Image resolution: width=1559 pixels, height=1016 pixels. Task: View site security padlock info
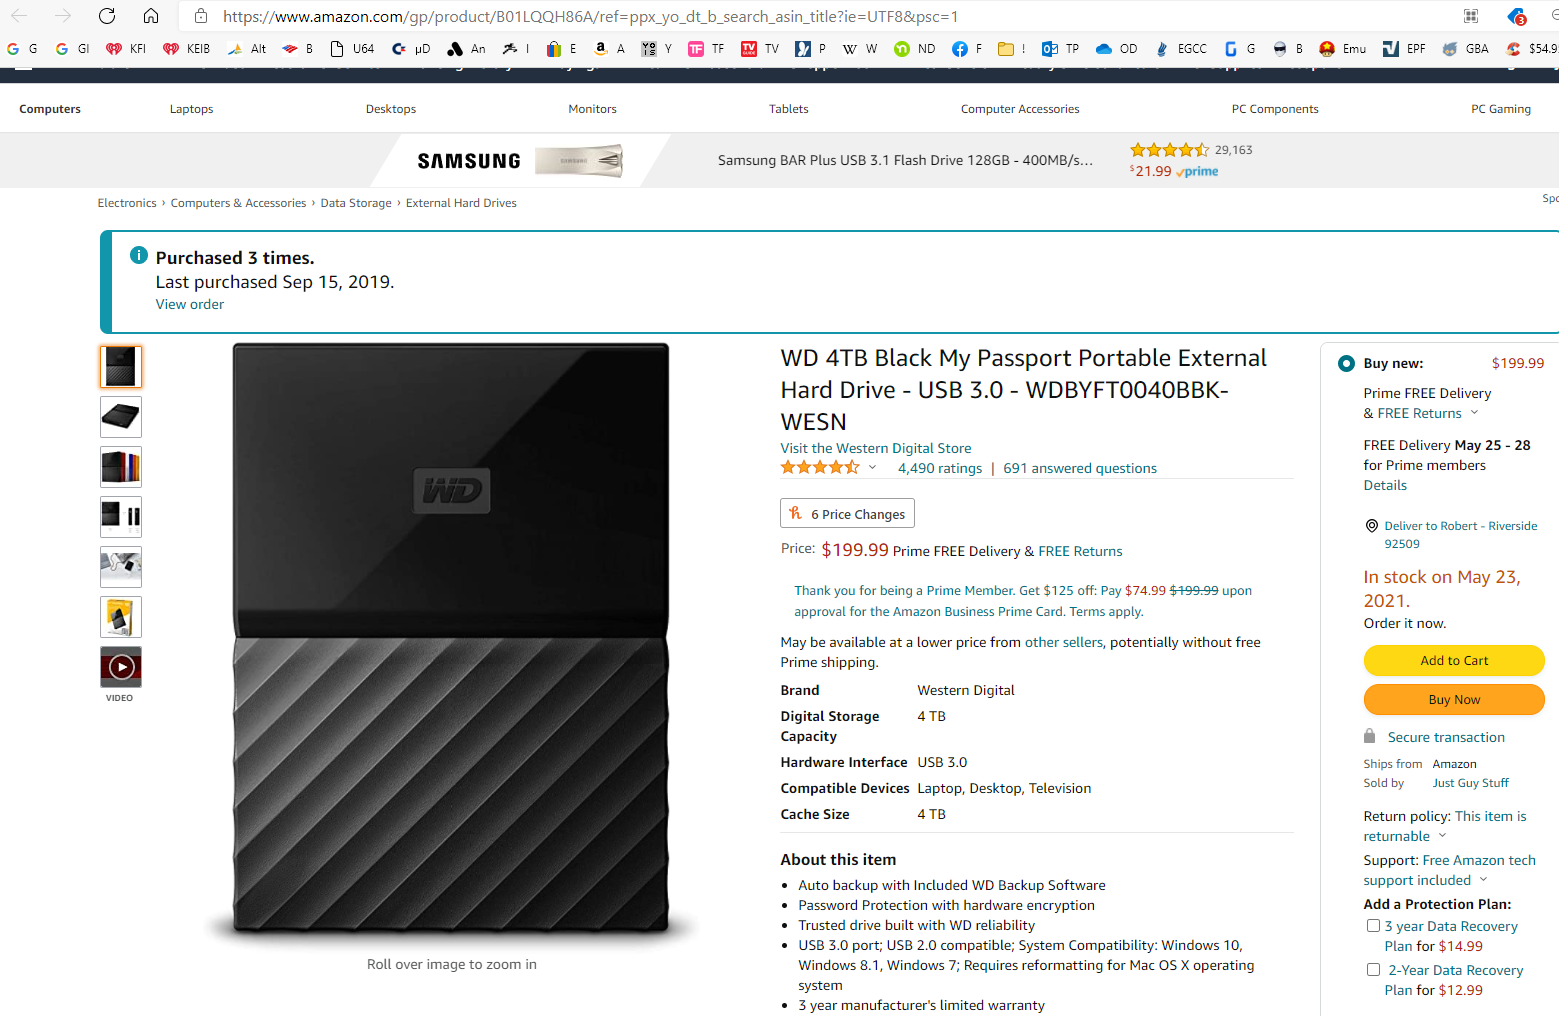click(201, 16)
